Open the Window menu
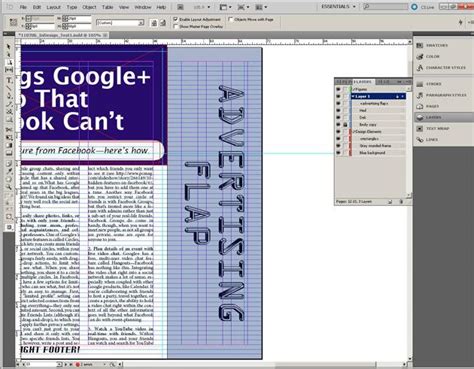This screenshot has height=369, width=474. point(143,7)
